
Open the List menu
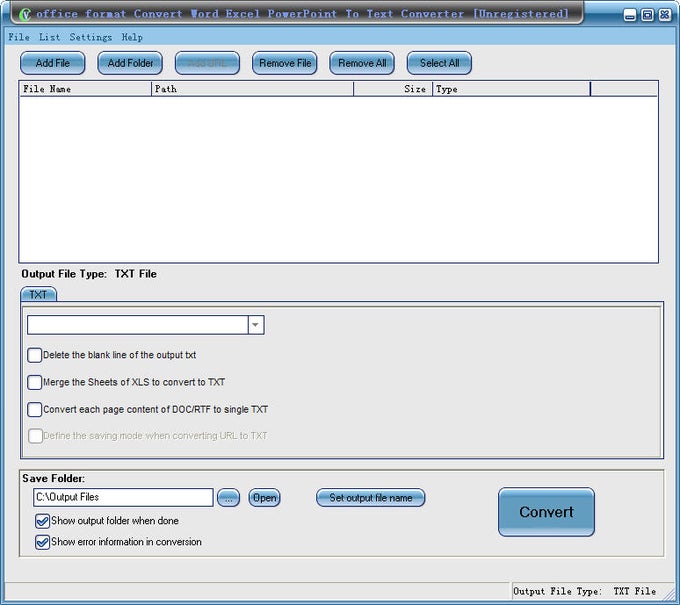point(49,37)
